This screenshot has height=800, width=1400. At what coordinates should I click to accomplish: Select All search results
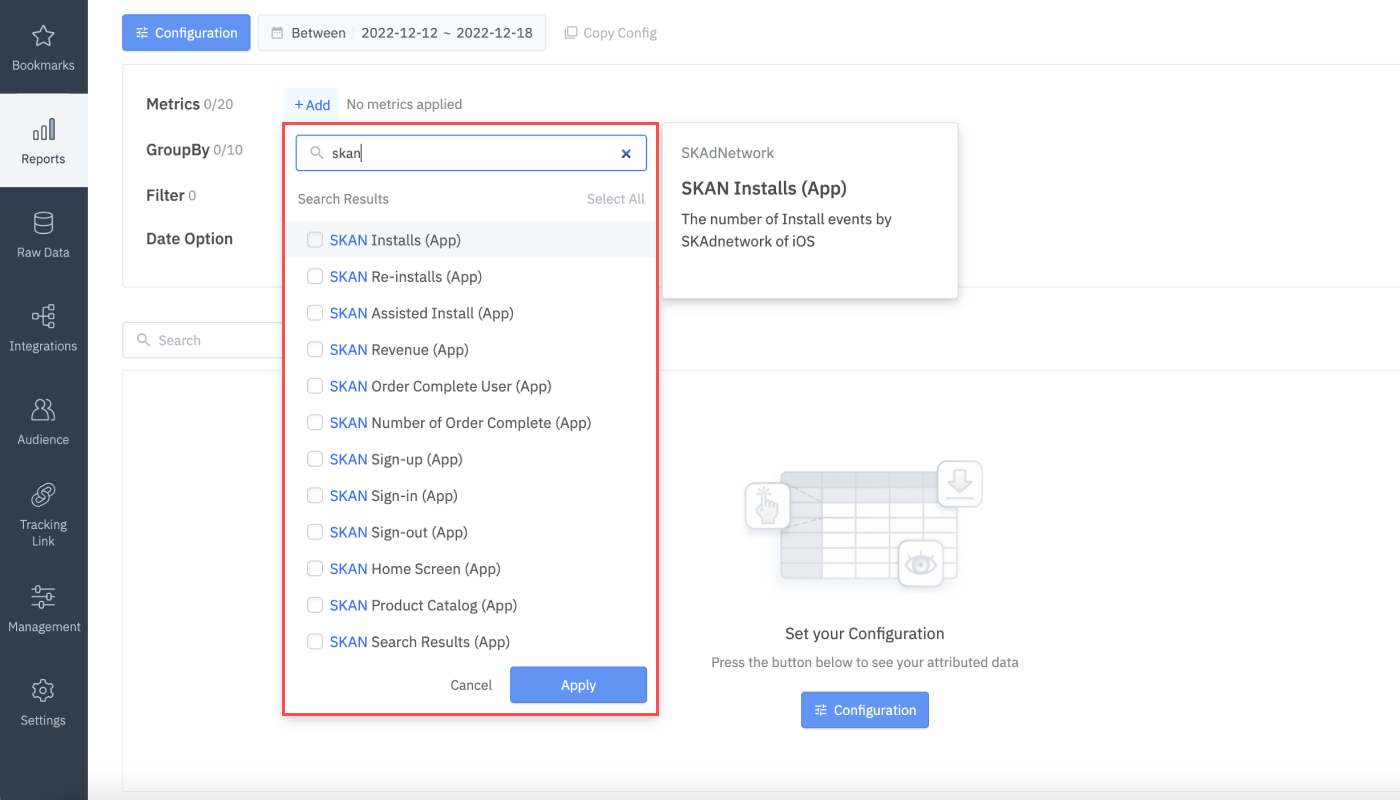pyautogui.click(x=615, y=198)
